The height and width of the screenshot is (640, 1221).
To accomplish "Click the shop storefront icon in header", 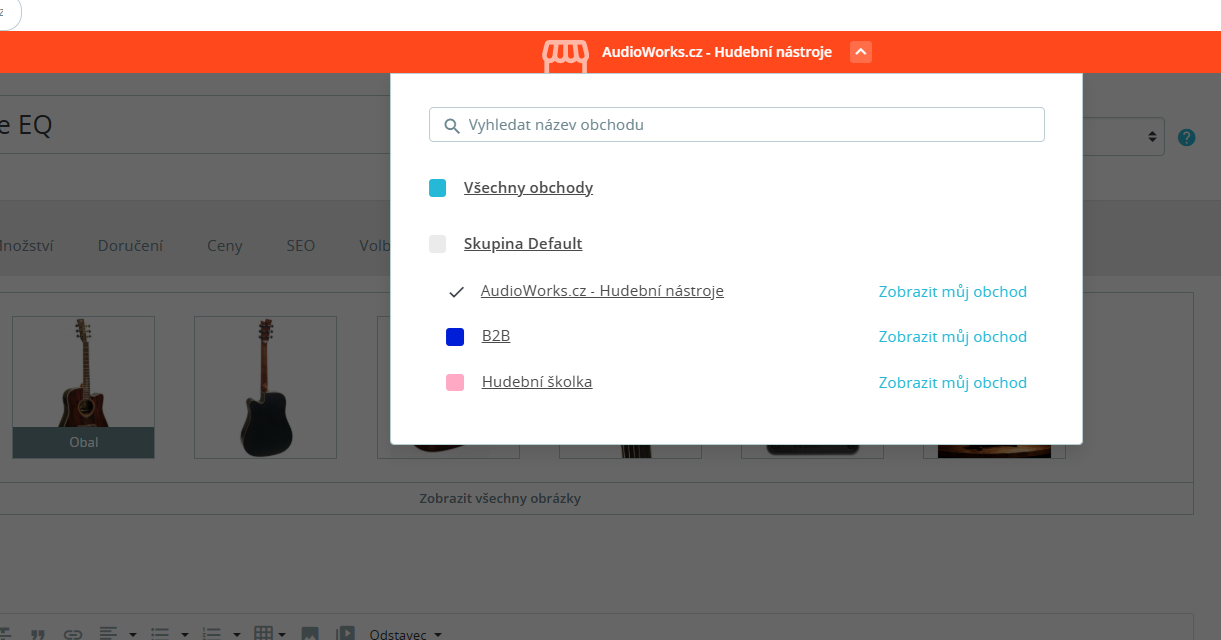I will (566, 55).
